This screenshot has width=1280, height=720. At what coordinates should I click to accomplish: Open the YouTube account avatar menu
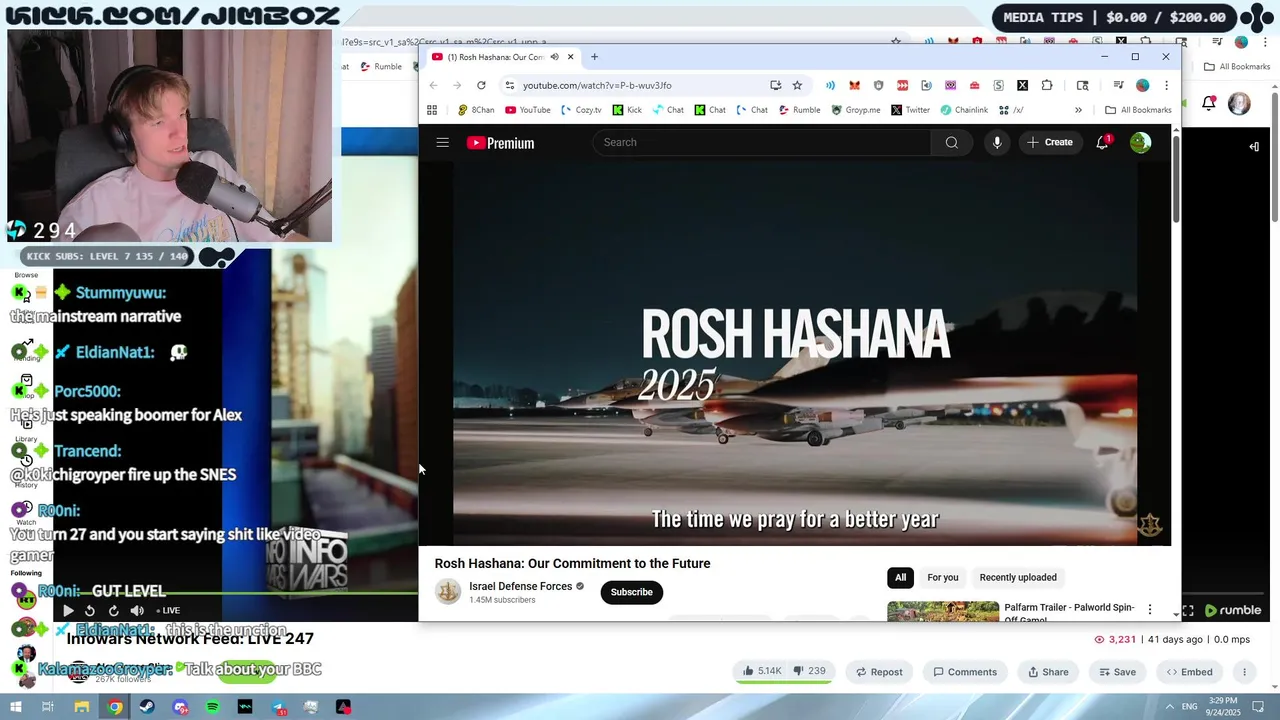pos(1140,142)
